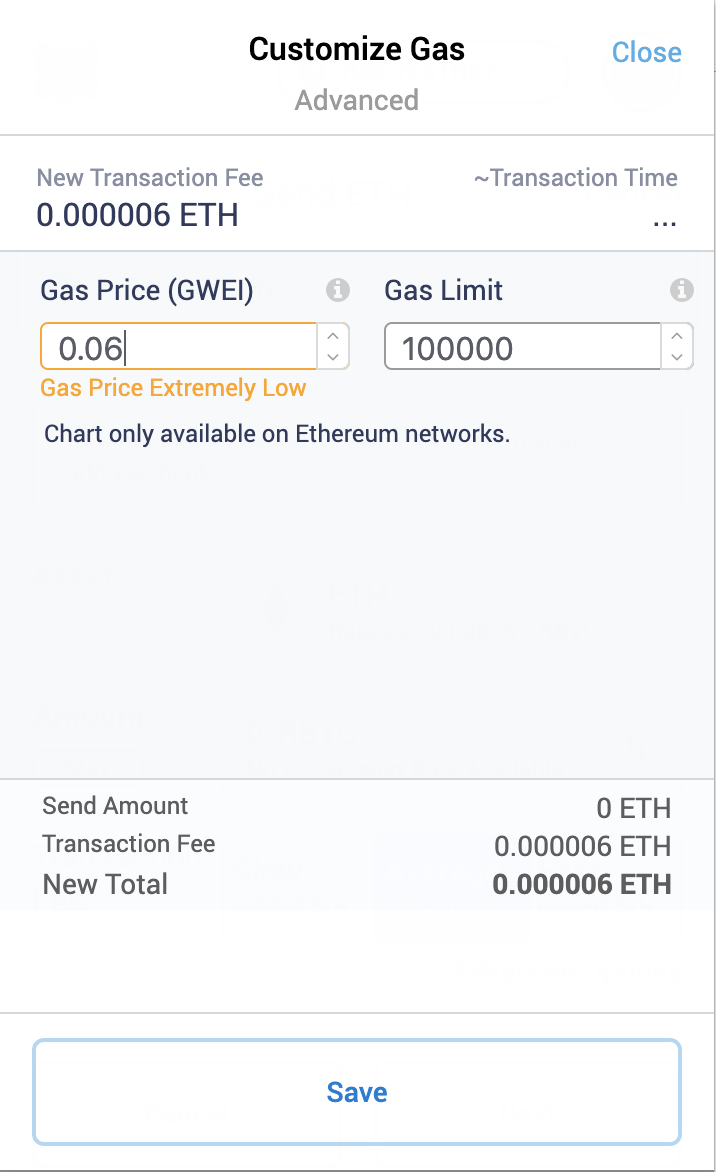Click the Gas Price Extremely Low warning
Image resolution: width=716 pixels, height=1172 pixels.
pyautogui.click(x=173, y=388)
